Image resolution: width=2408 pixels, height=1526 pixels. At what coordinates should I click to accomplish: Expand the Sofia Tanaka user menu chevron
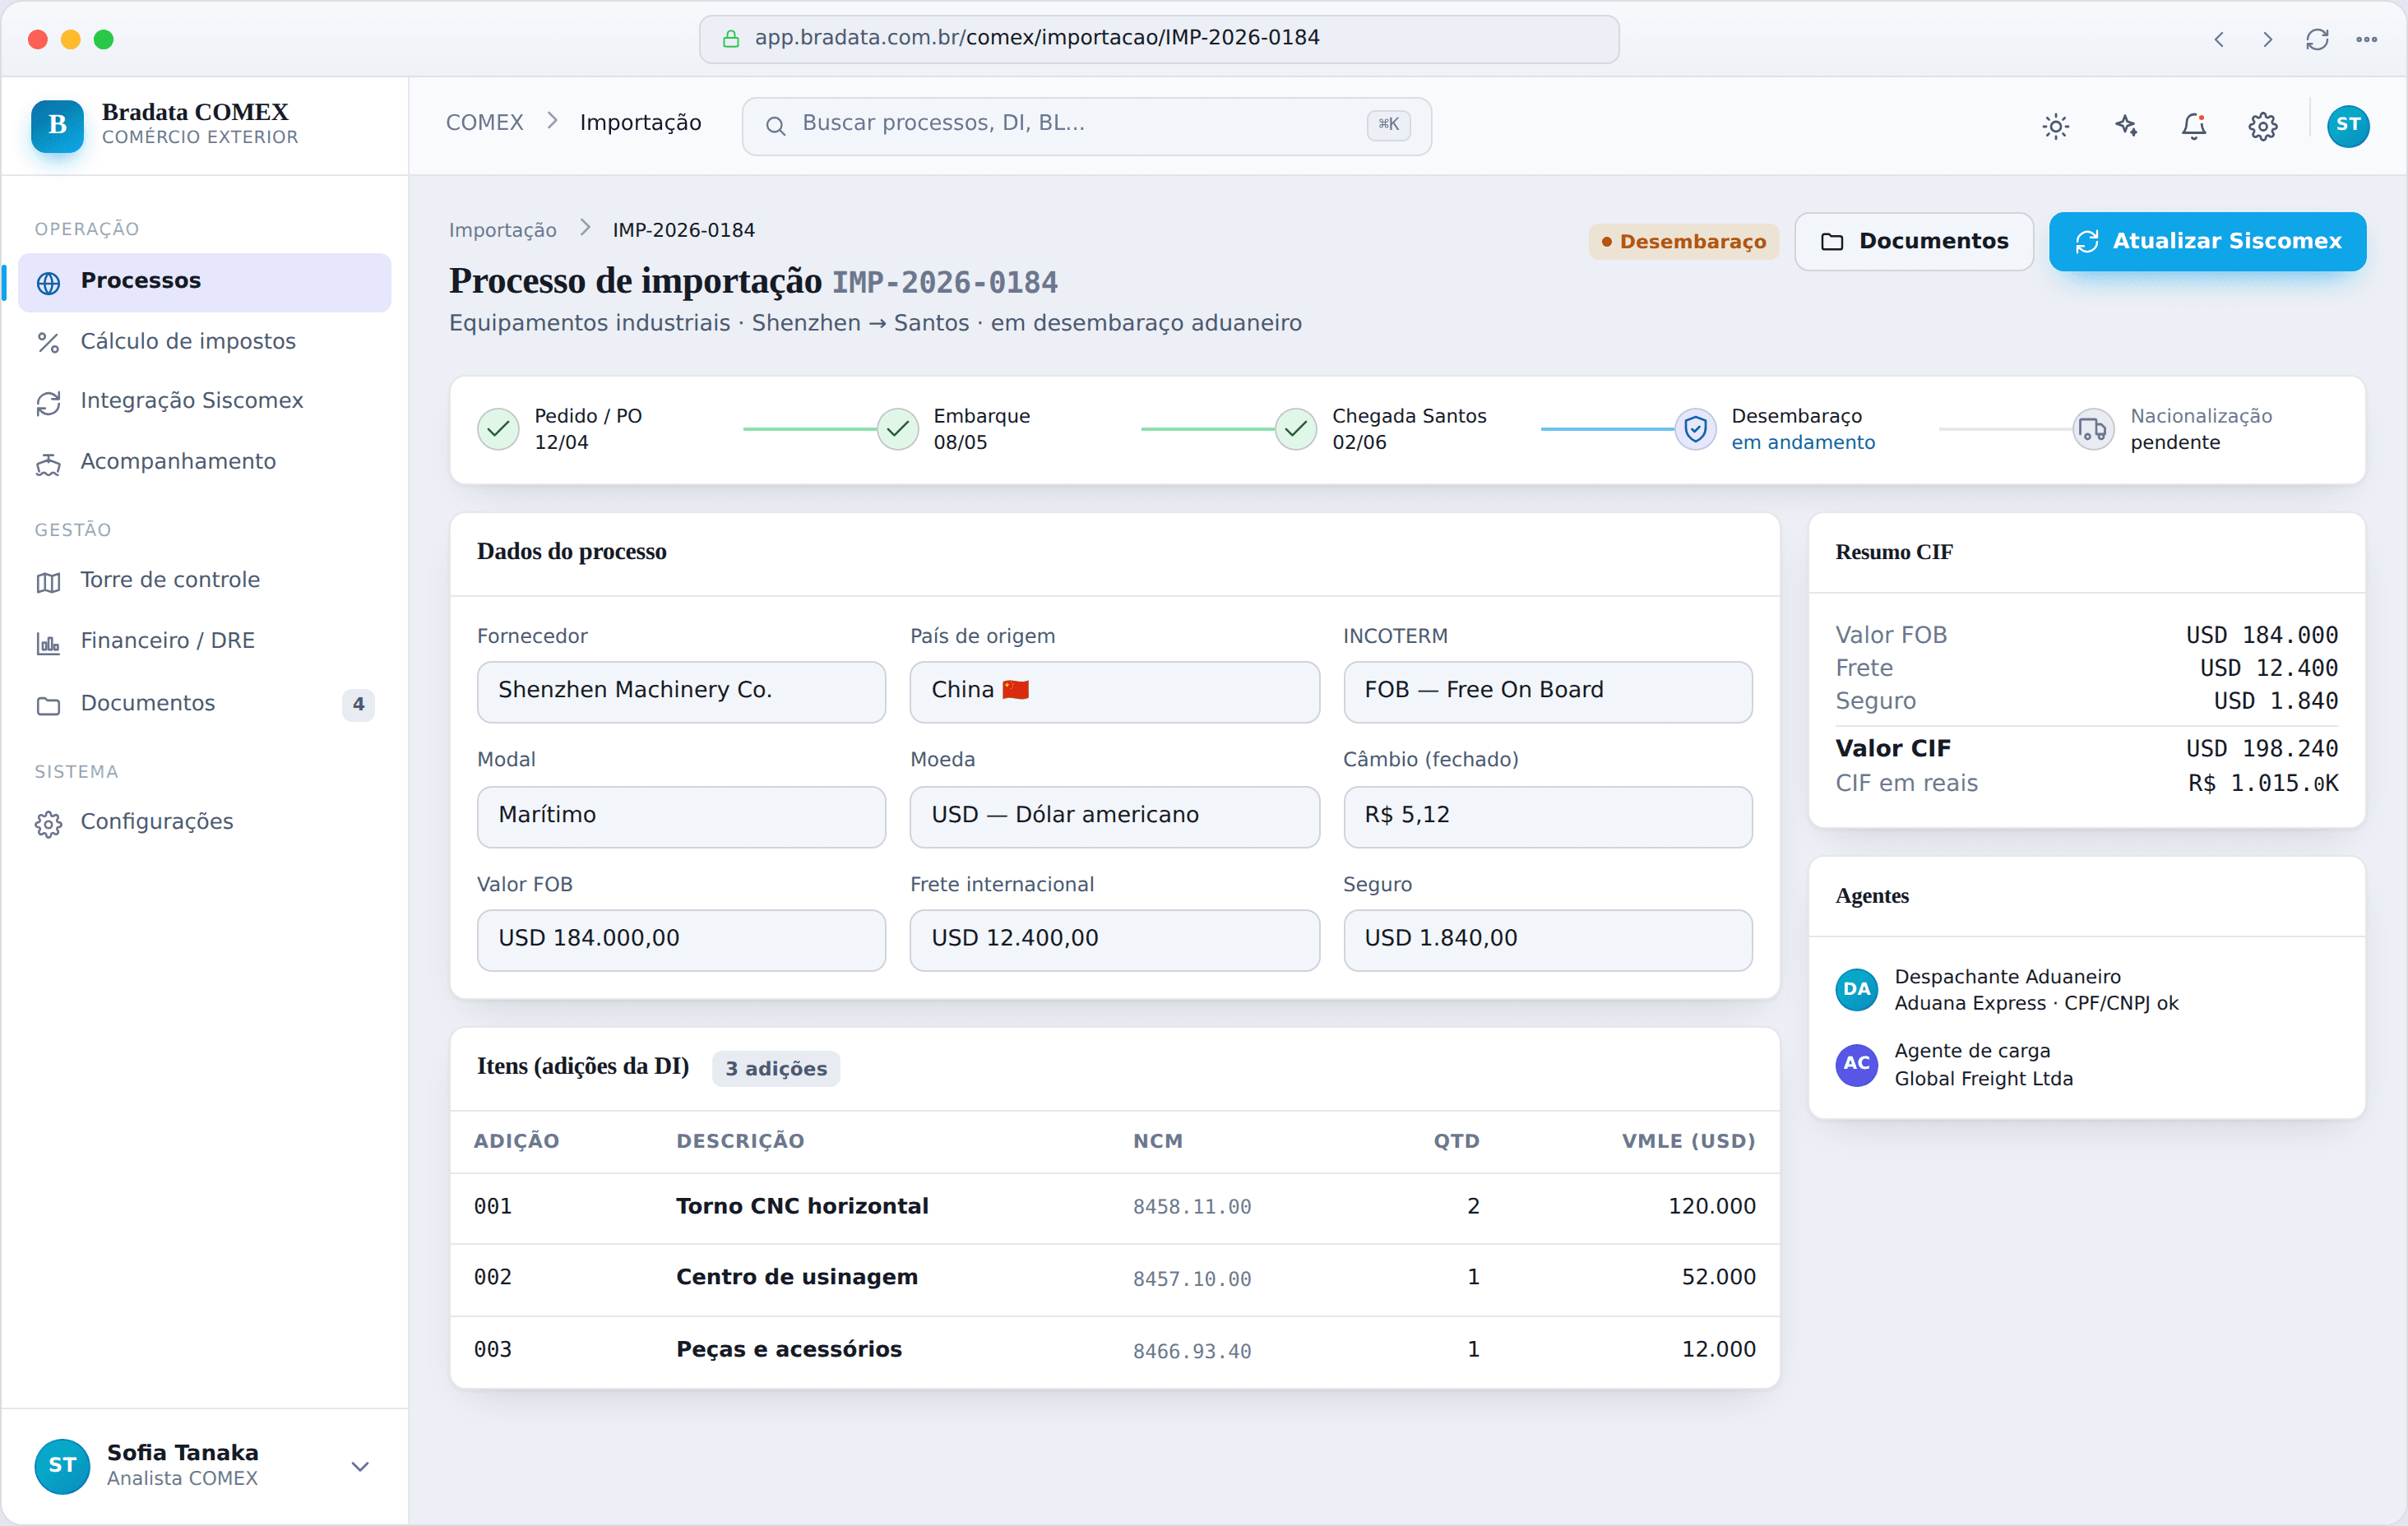(x=360, y=1466)
